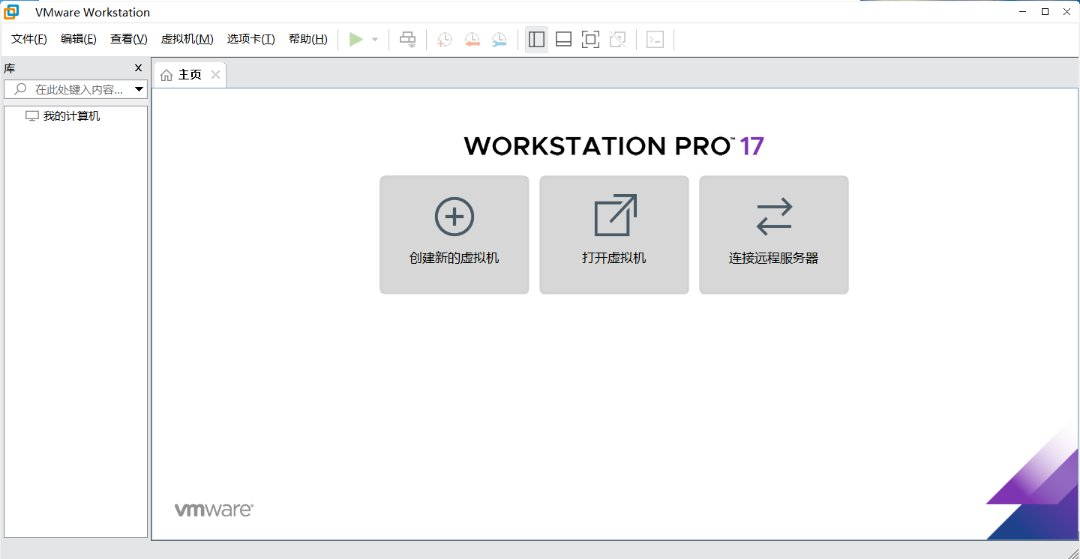1080x559 pixels.
Task: Toggle the thumbnail bar view icon
Action: pyautogui.click(x=563, y=39)
